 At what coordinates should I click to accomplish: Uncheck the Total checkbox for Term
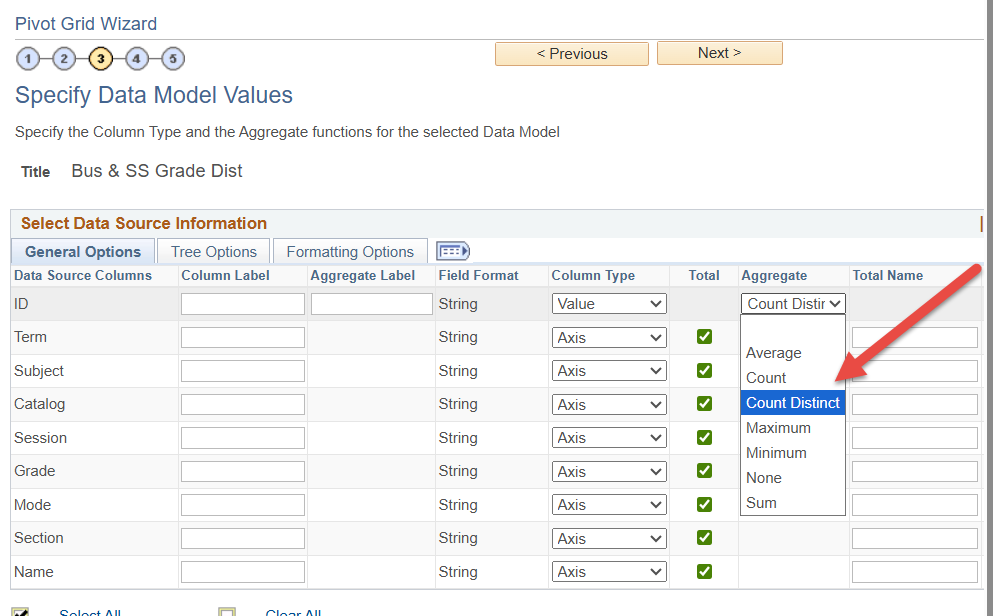click(704, 337)
